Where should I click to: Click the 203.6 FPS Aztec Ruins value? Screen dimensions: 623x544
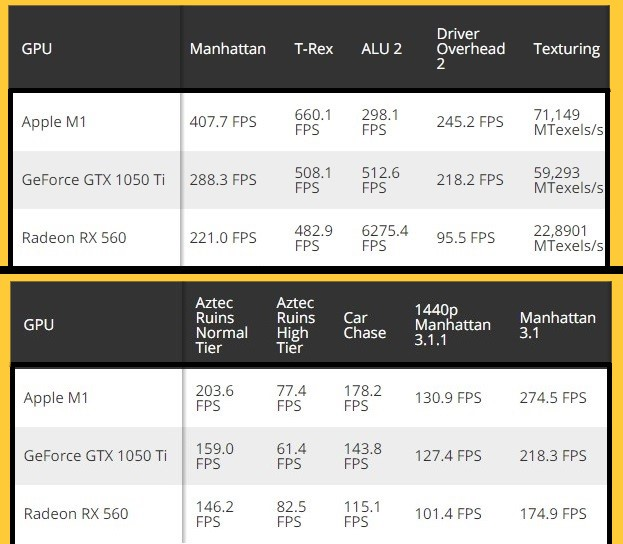pos(215,398)
